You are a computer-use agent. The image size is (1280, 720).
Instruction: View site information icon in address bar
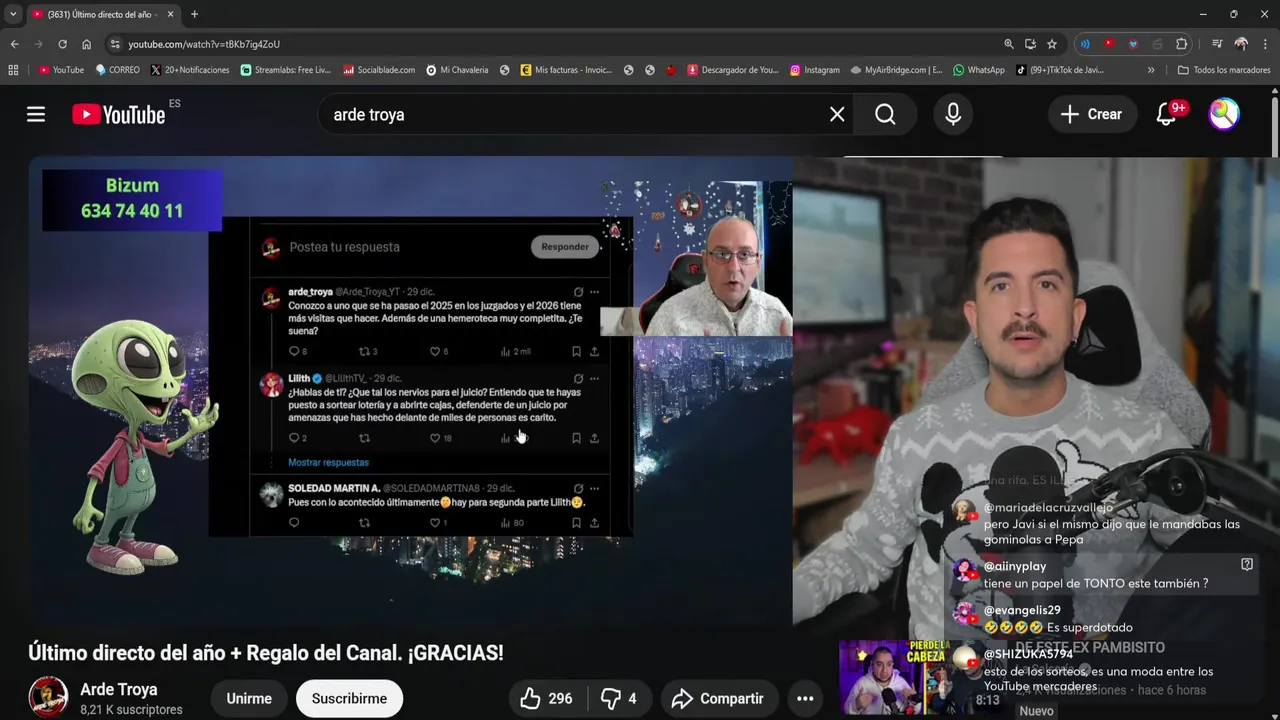(x=115, y=44)
